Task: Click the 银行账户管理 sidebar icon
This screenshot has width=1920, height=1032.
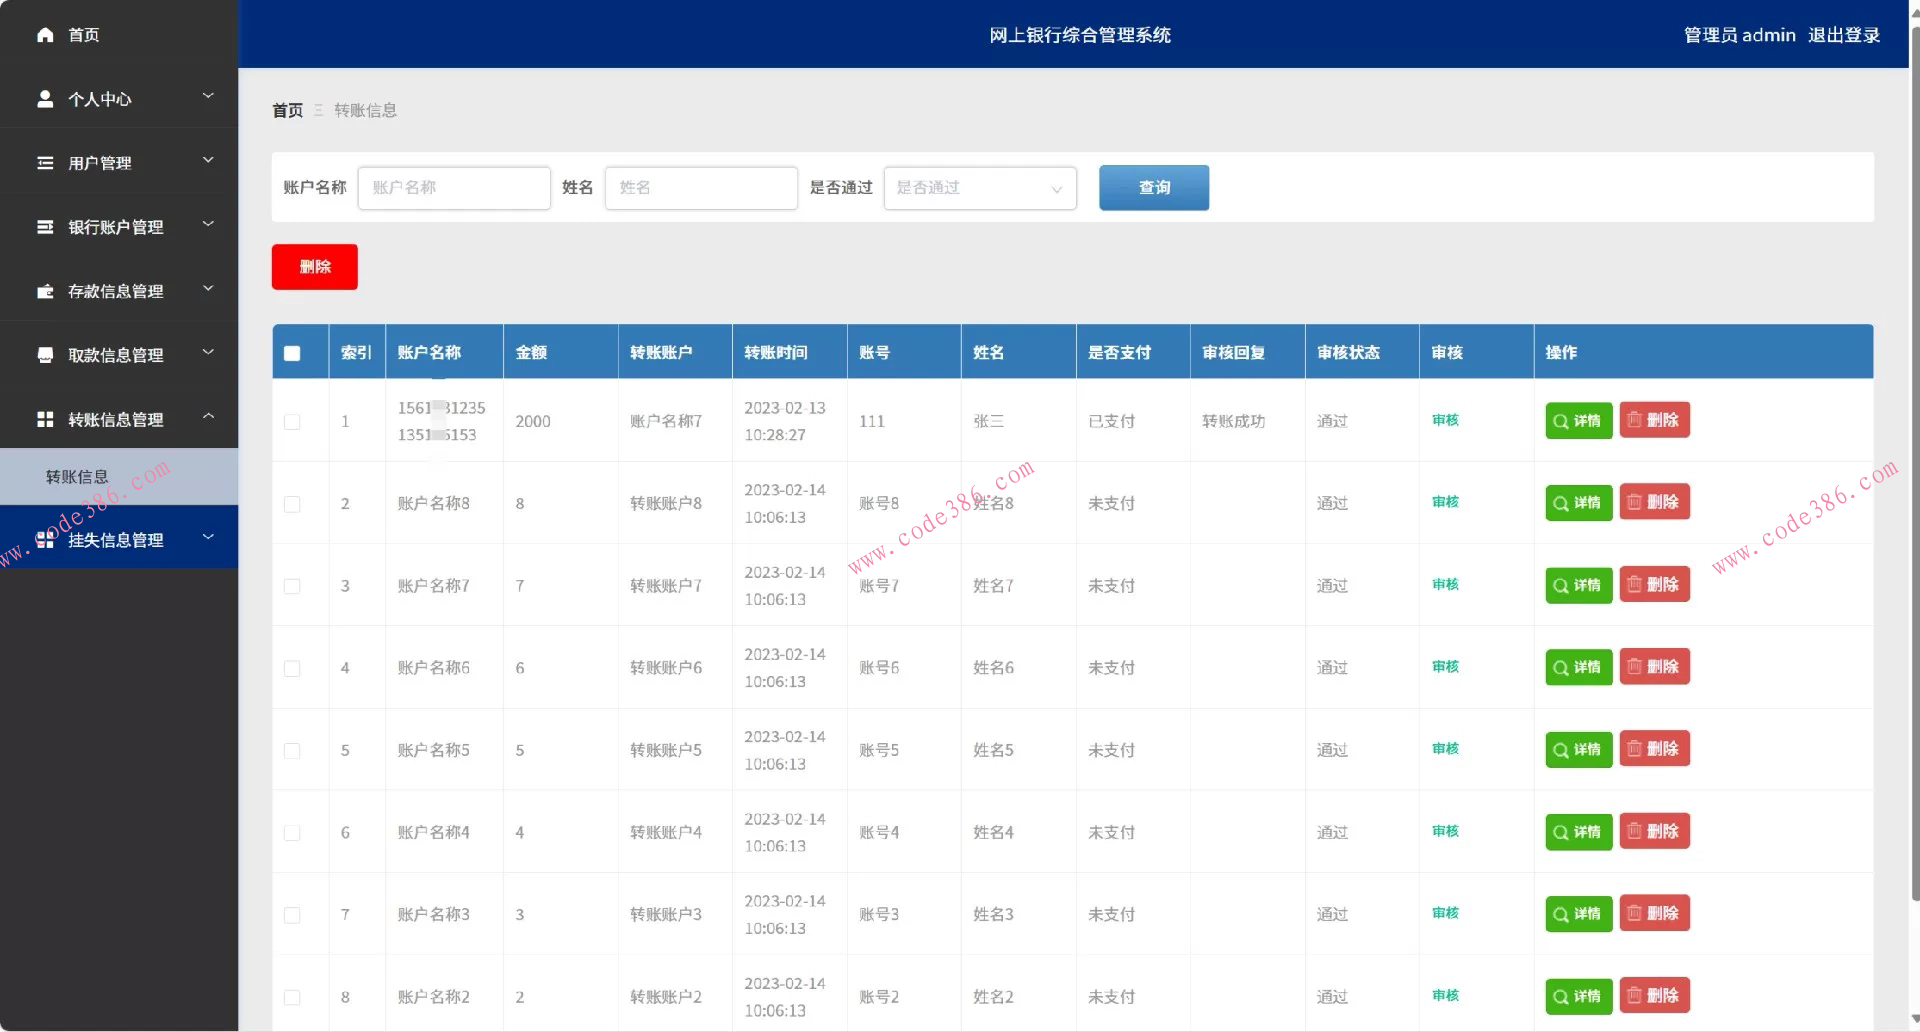Action: coord(45,226)
